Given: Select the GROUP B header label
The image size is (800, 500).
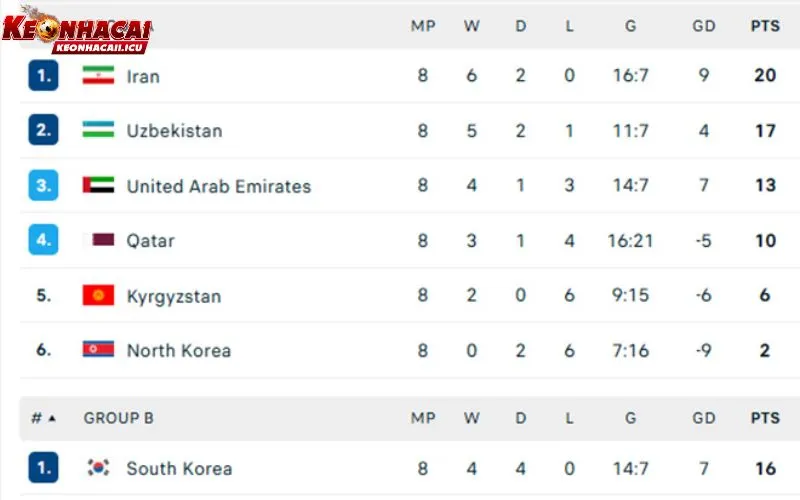Looking at the screenshot, I should click(118, 418).
